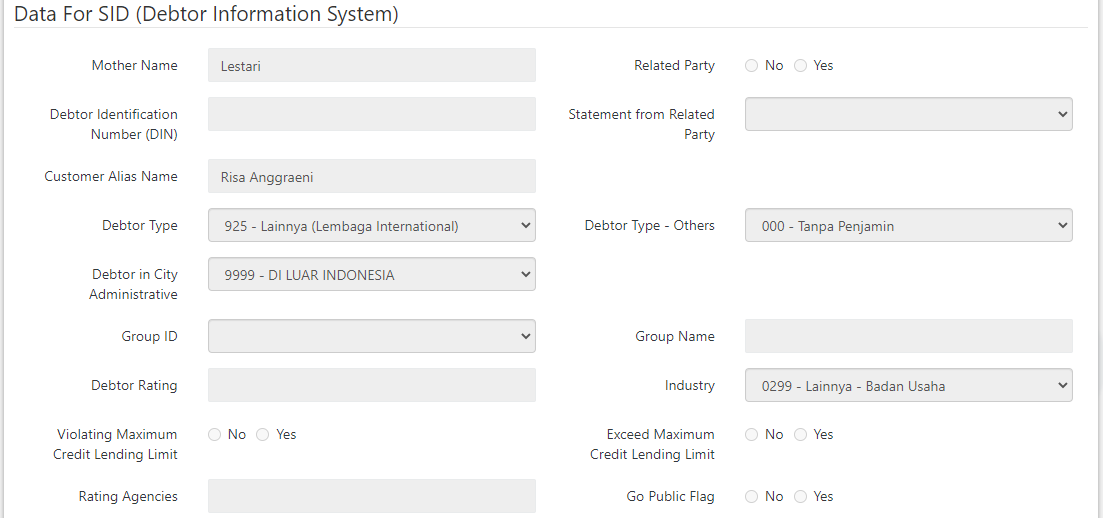The width and height of the screenshot is (1103, 518).
Task: Open the Industry dropdown
Action: (908, 386)
